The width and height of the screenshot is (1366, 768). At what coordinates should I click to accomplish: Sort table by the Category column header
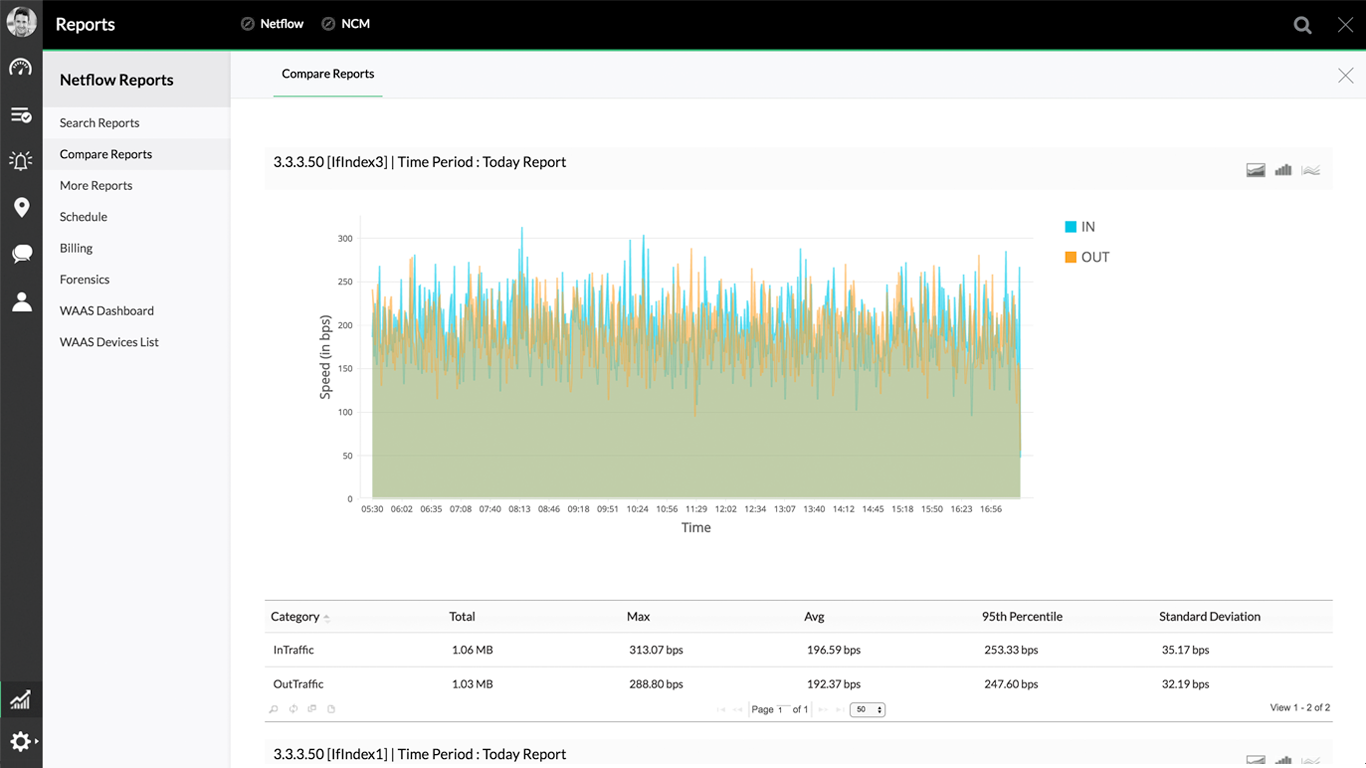(295, 617)
